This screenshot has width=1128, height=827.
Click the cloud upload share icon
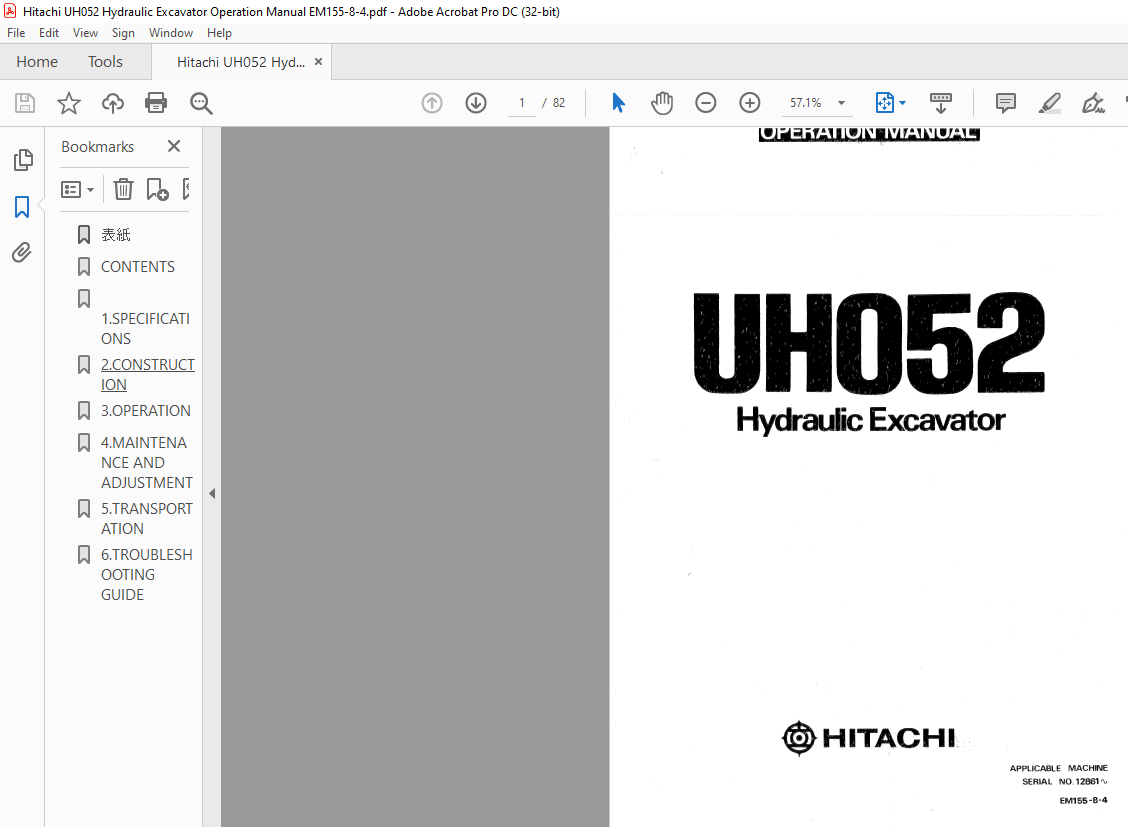coord(112,103)
